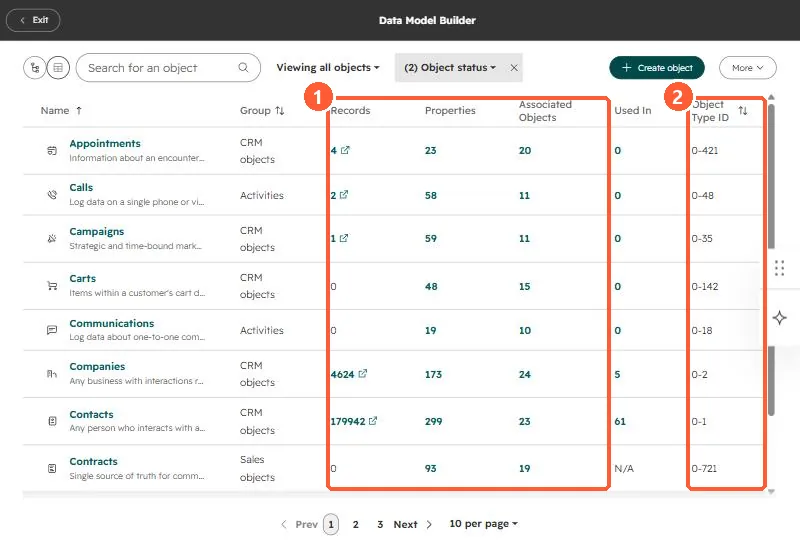The image size is (800, 553).
Task: Switch to the data model diagram view
Action: point(35,67)
